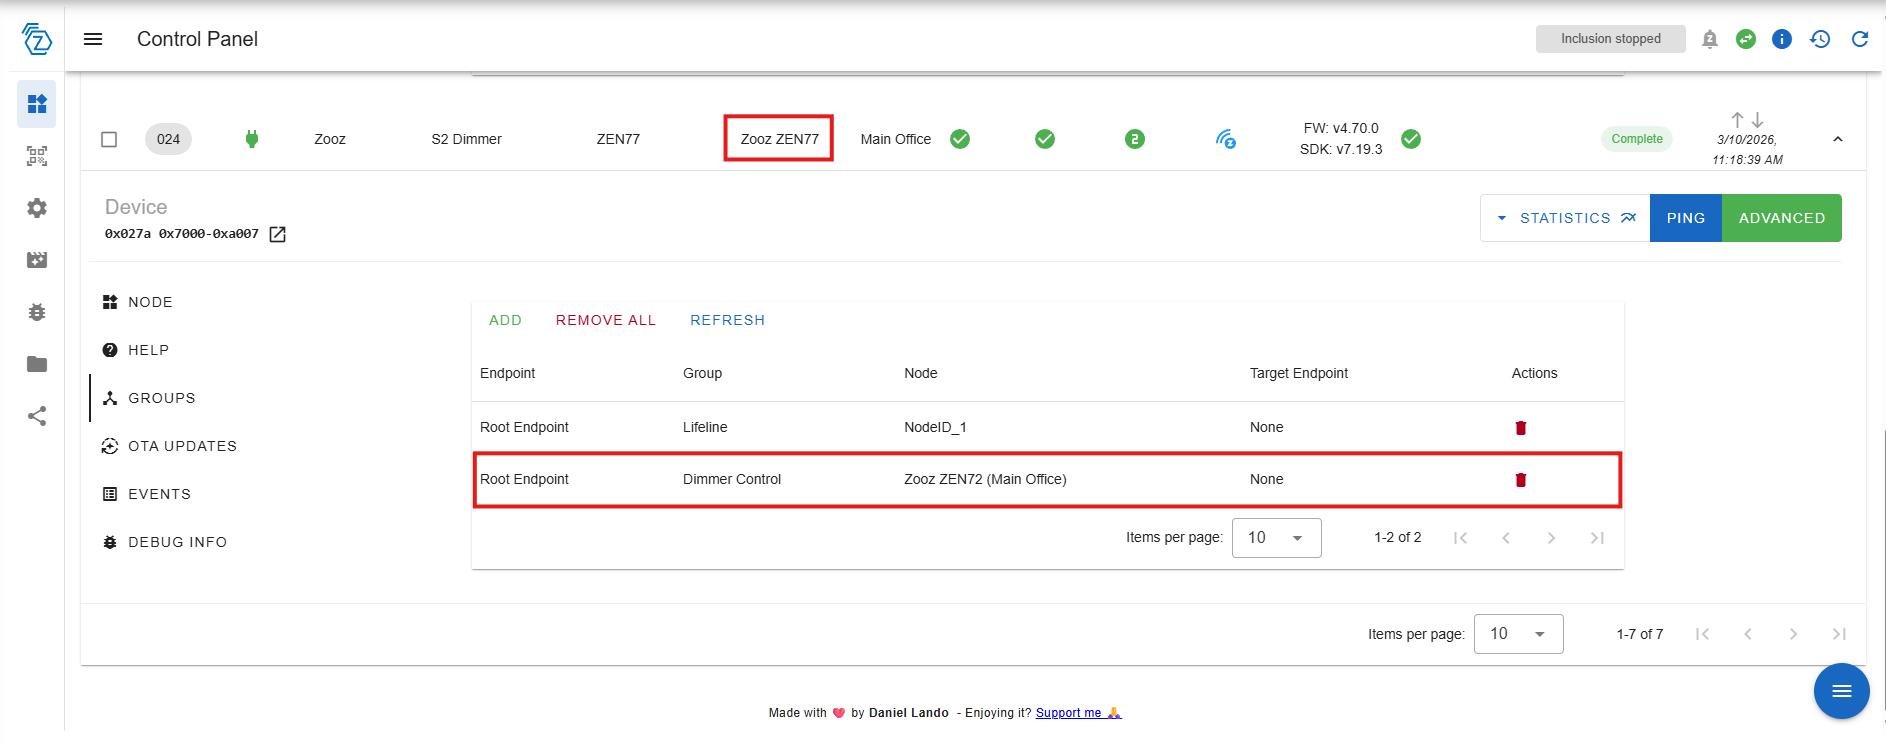Click Remove All associations button

605,320
